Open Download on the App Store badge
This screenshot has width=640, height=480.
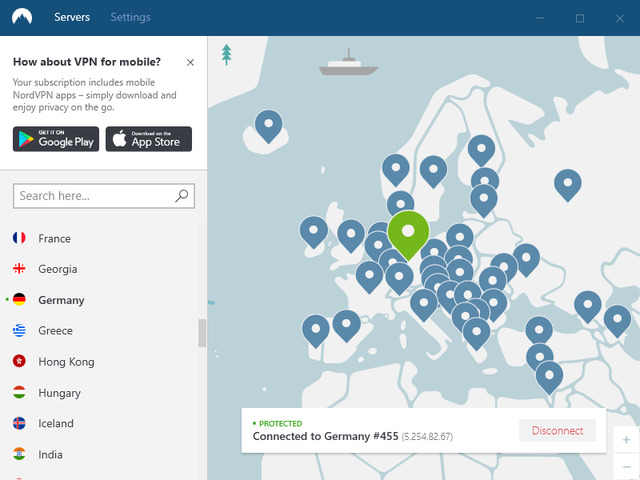point(148,139)
